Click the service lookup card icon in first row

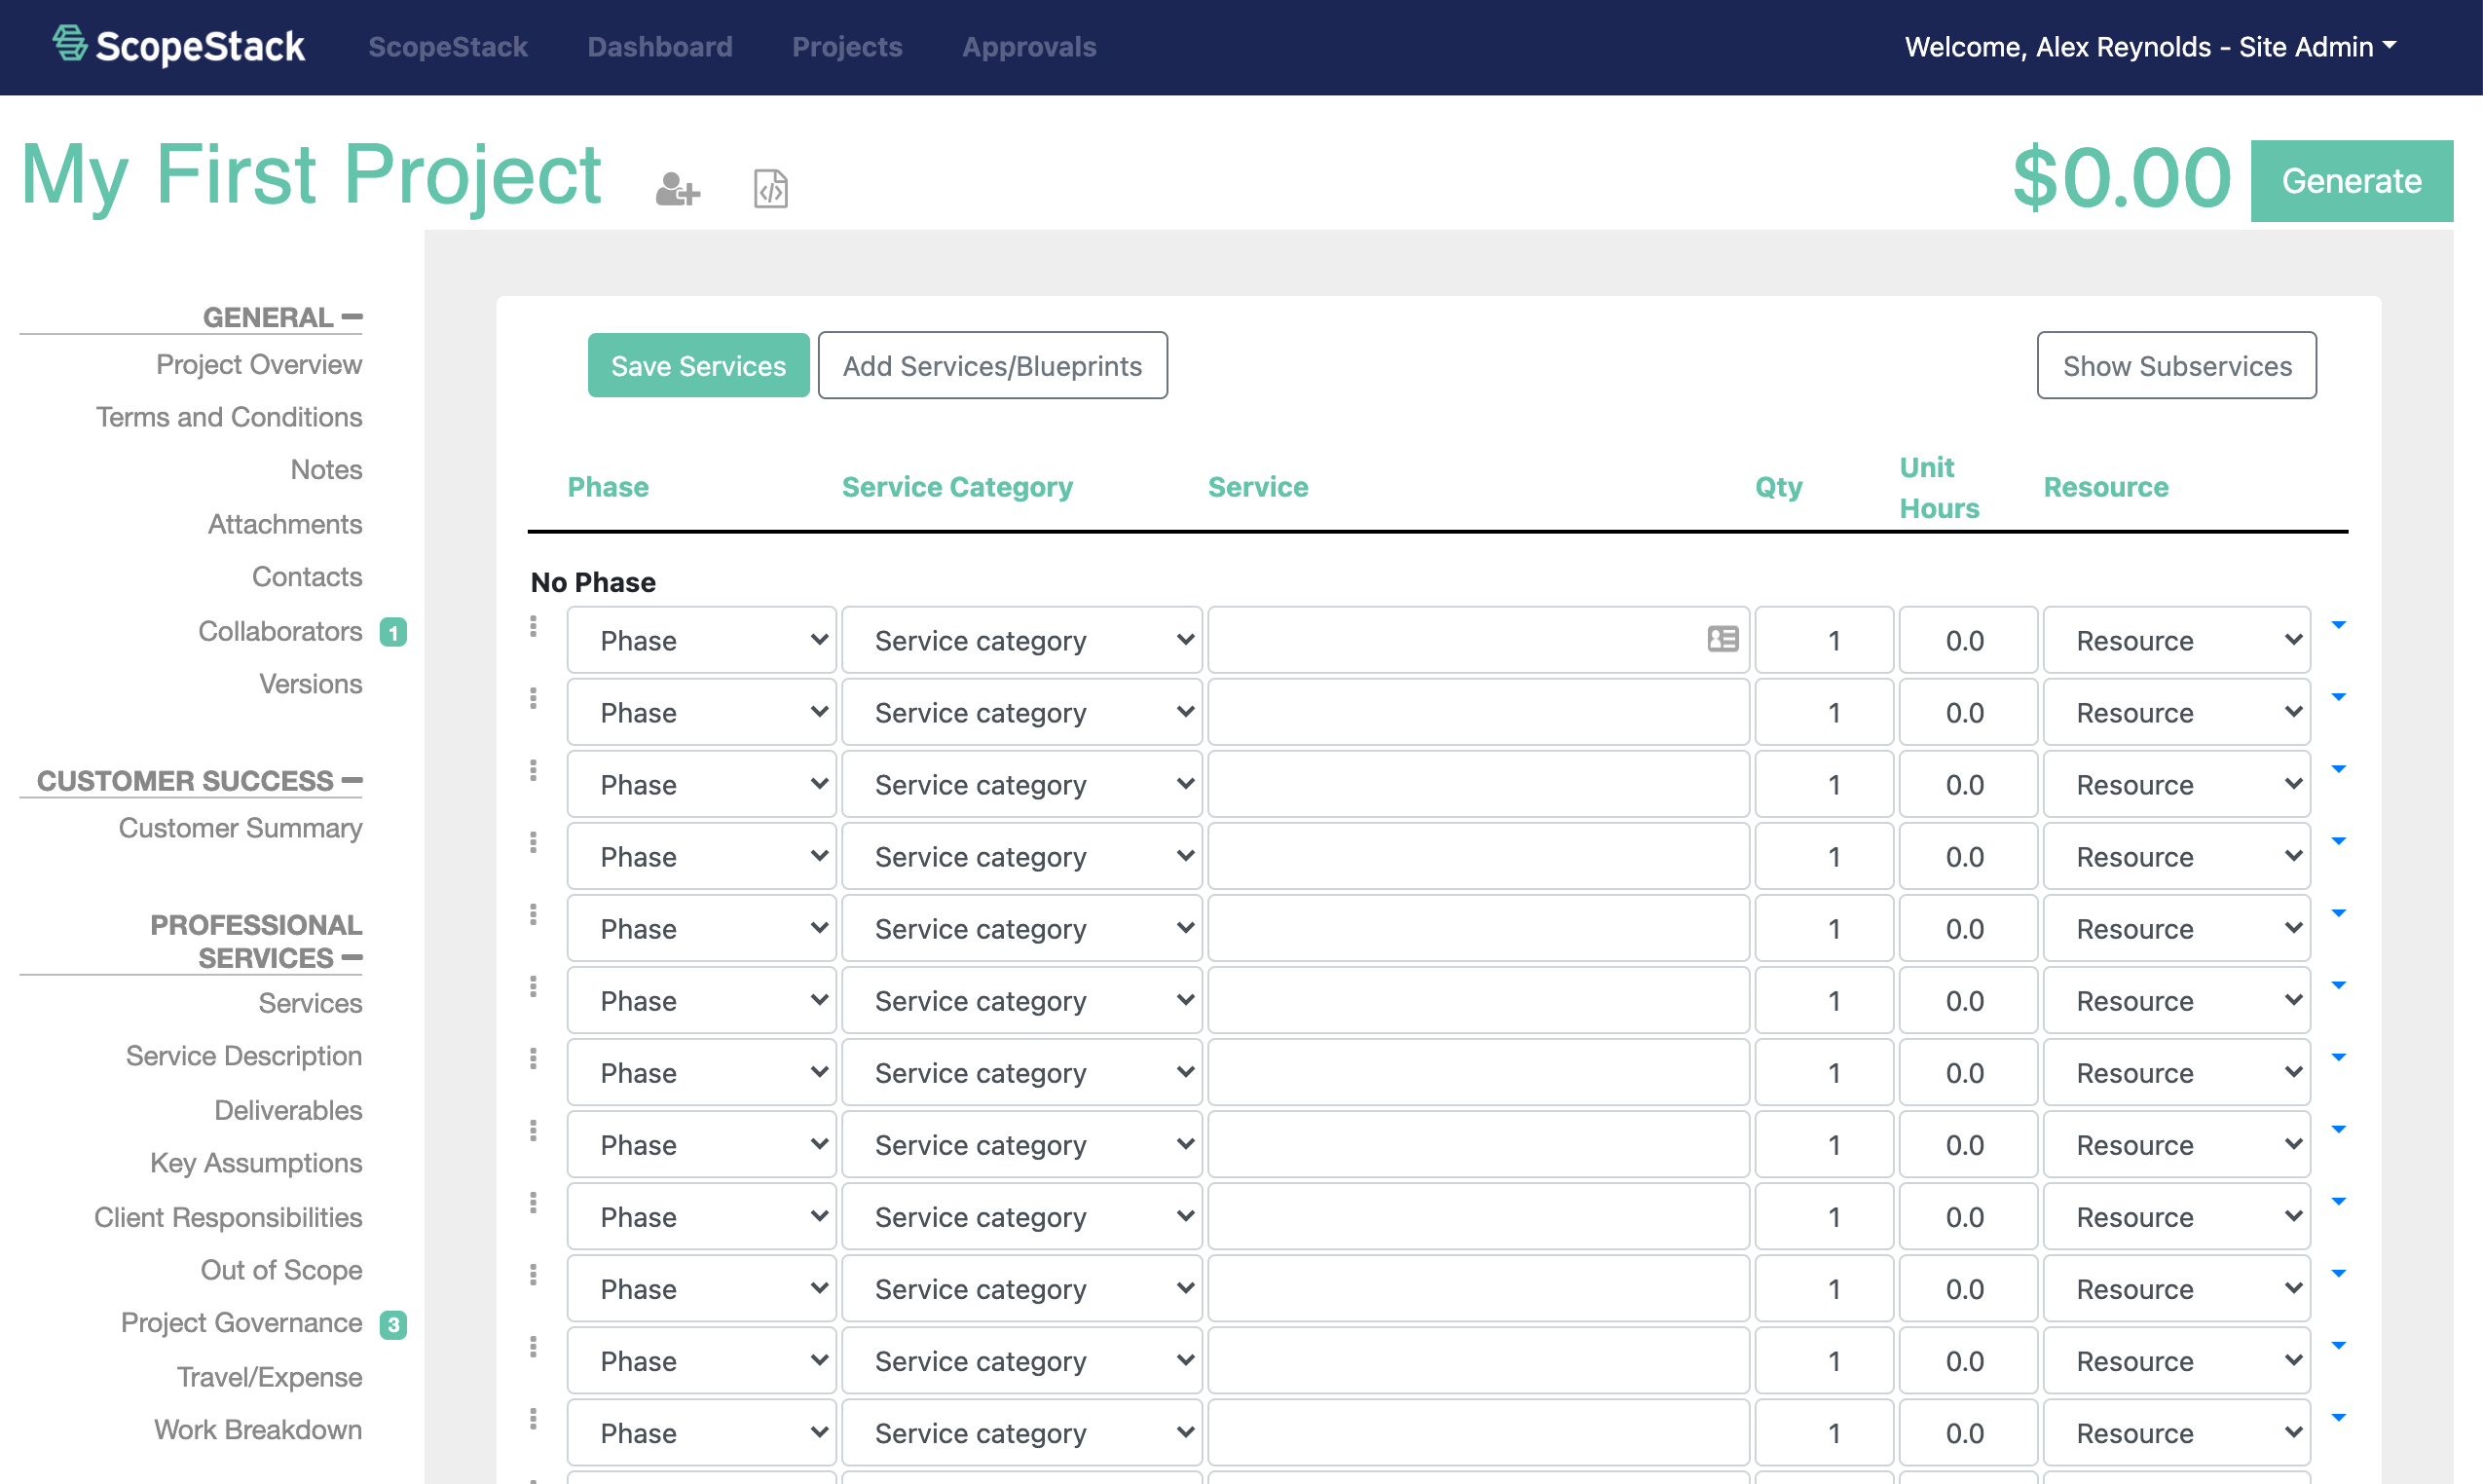[1723, 639]
